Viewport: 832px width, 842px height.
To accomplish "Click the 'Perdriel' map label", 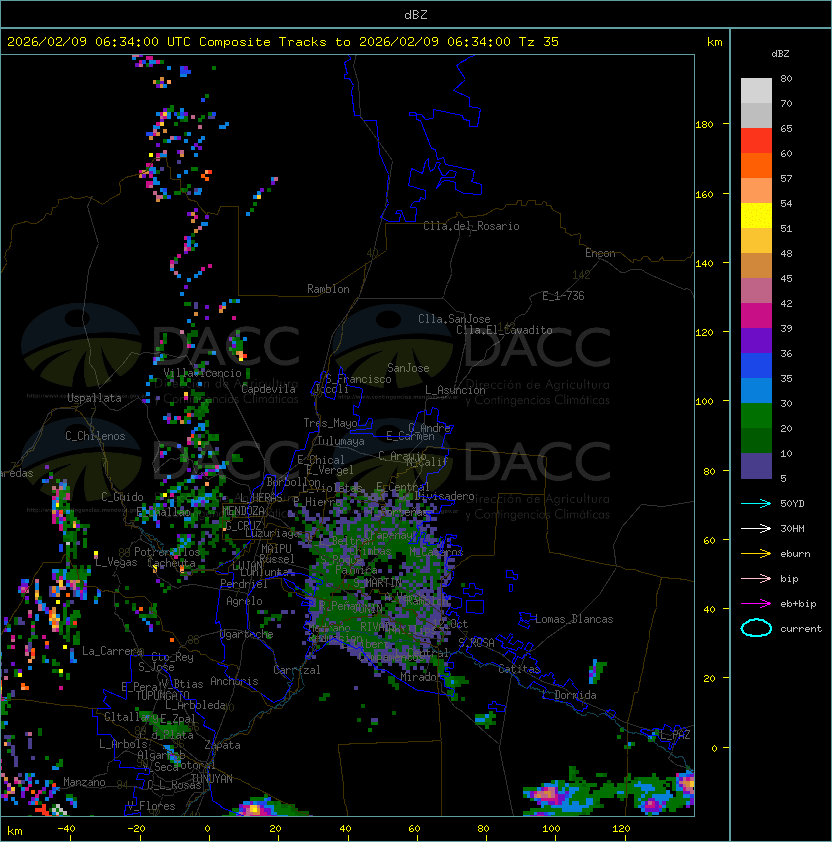I will 244,584.
